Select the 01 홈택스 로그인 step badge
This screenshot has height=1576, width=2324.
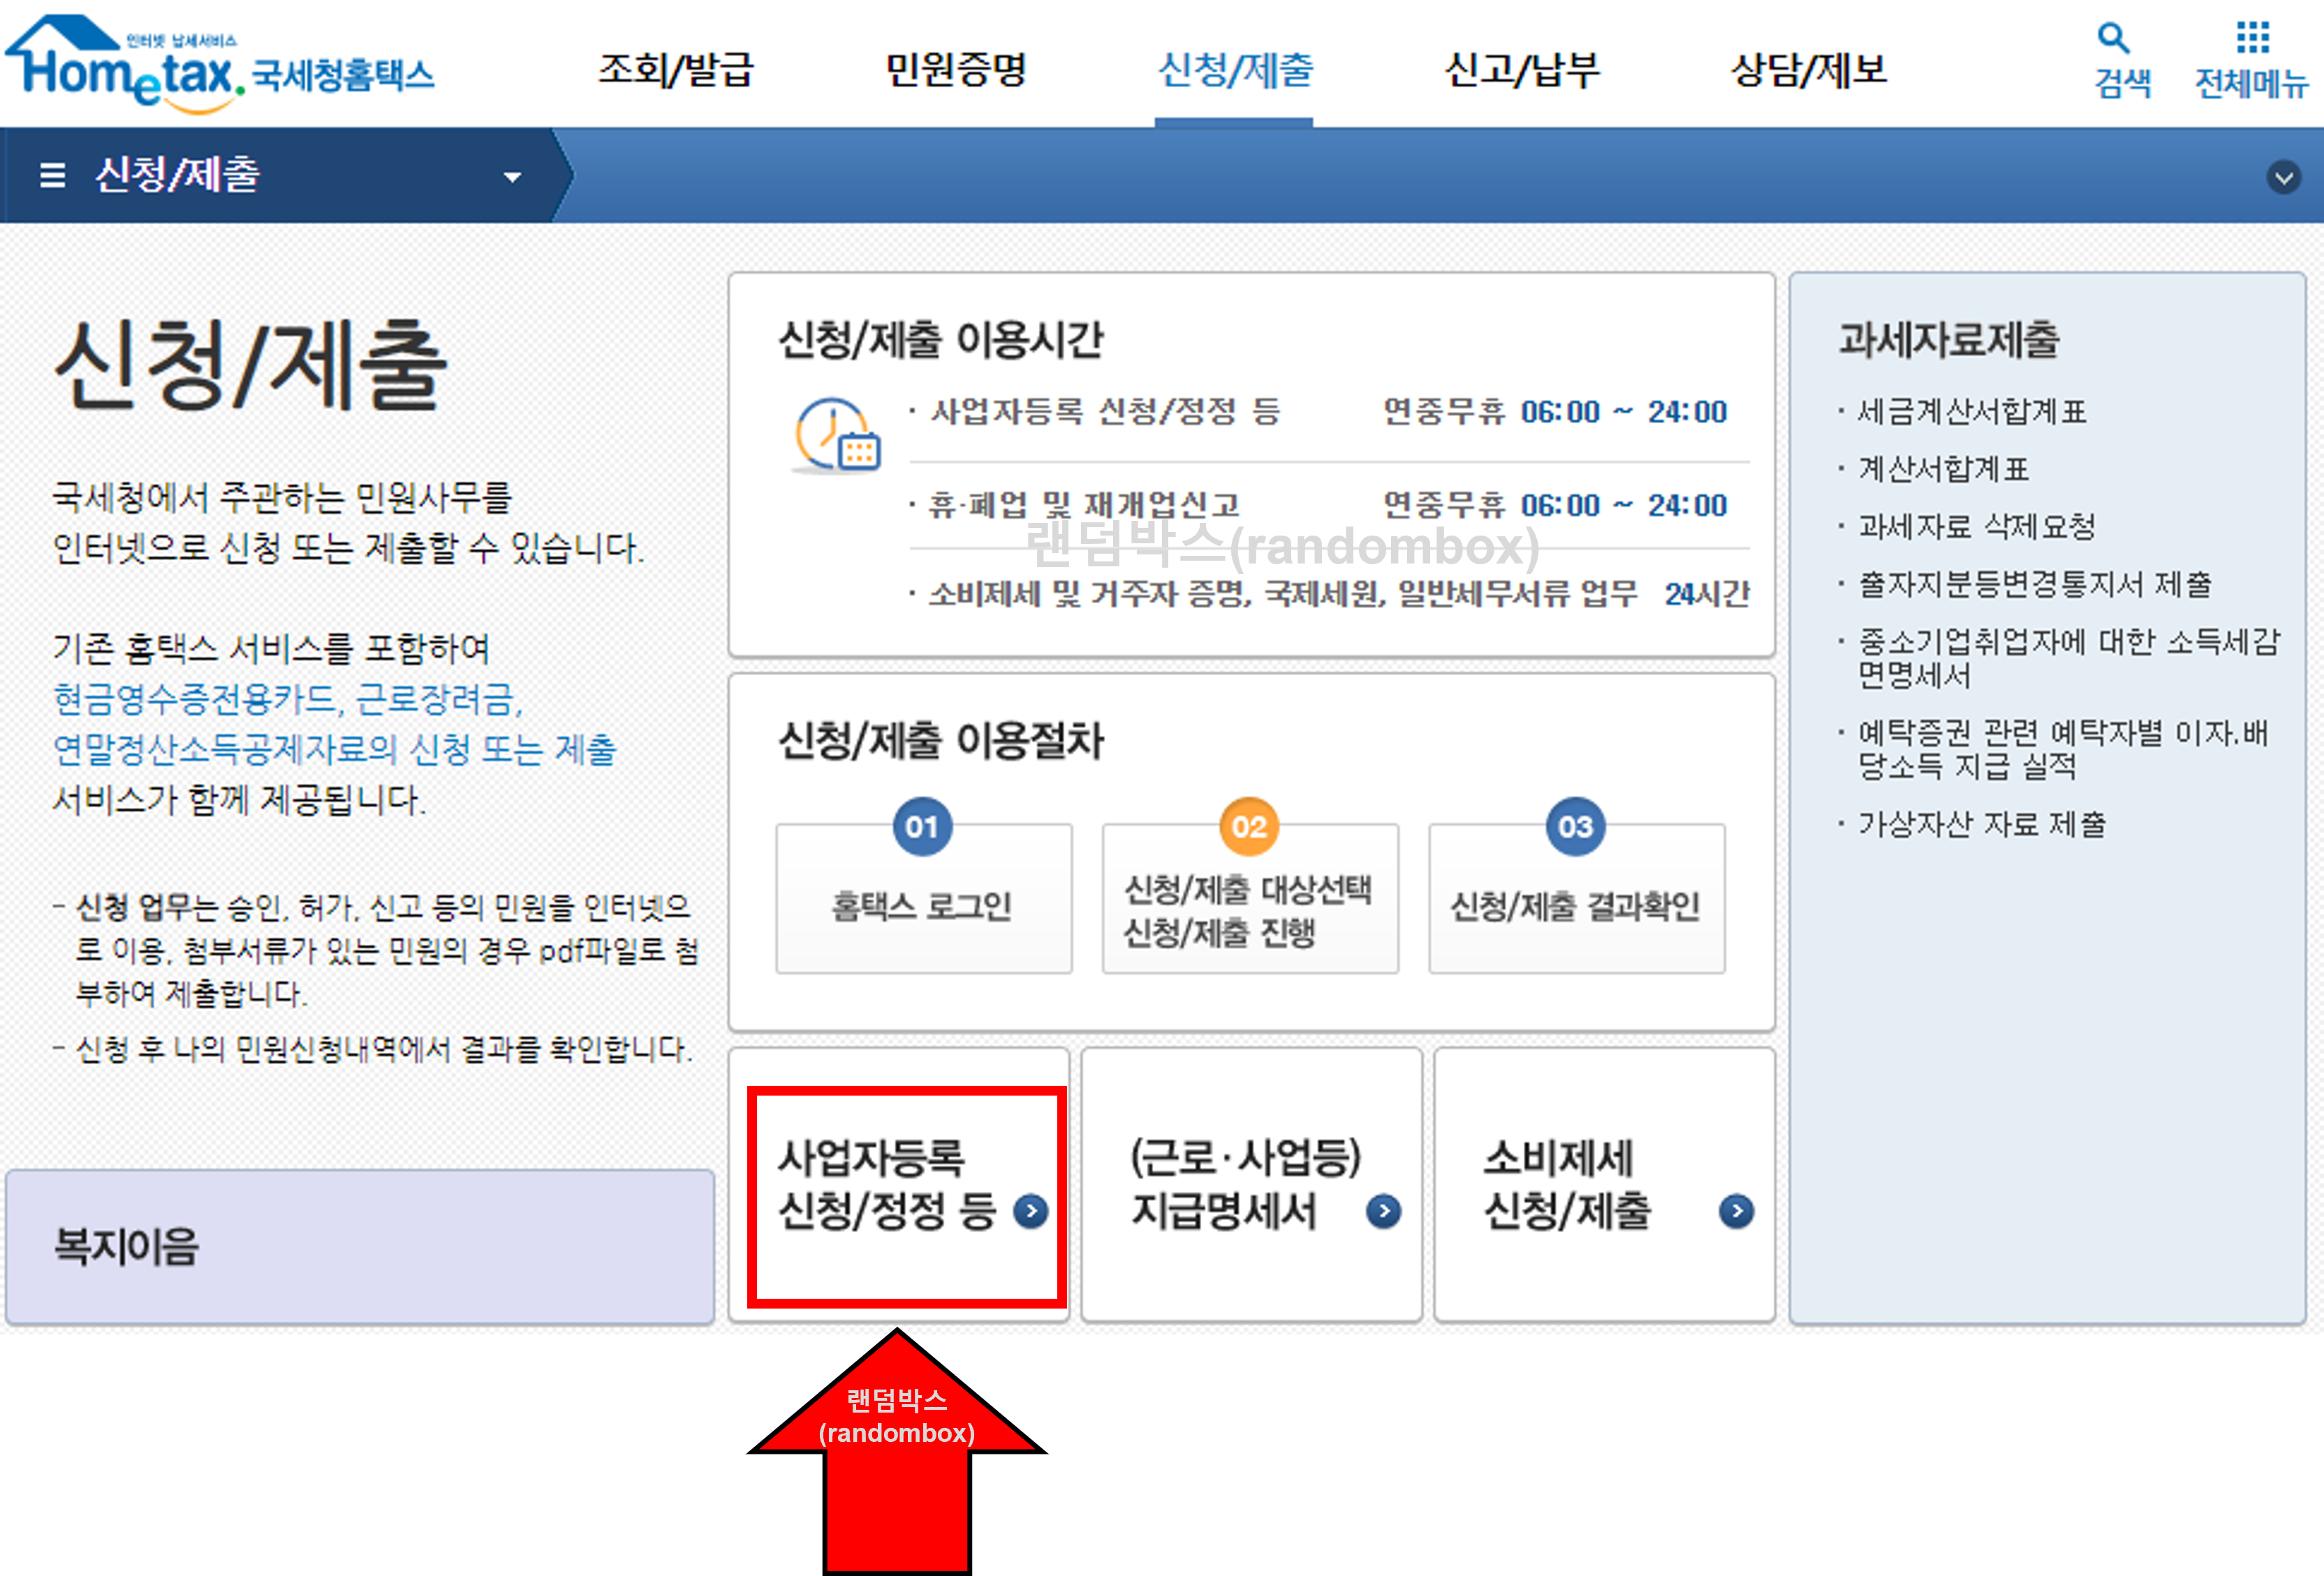(921, 826)
